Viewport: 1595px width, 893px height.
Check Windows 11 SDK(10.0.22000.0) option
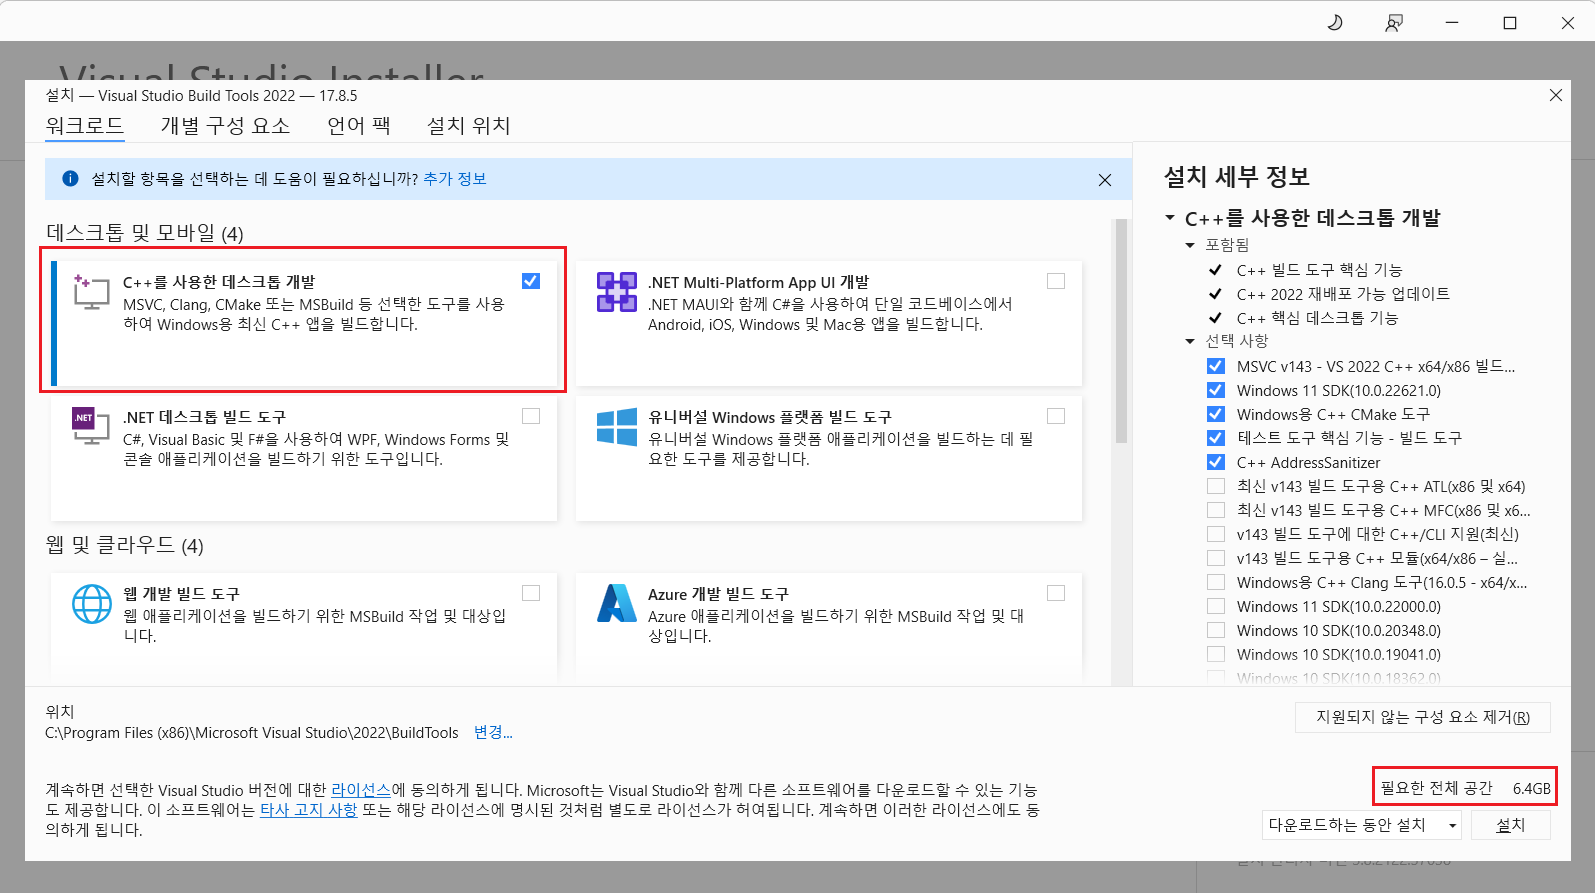[x=1216, y=606]
